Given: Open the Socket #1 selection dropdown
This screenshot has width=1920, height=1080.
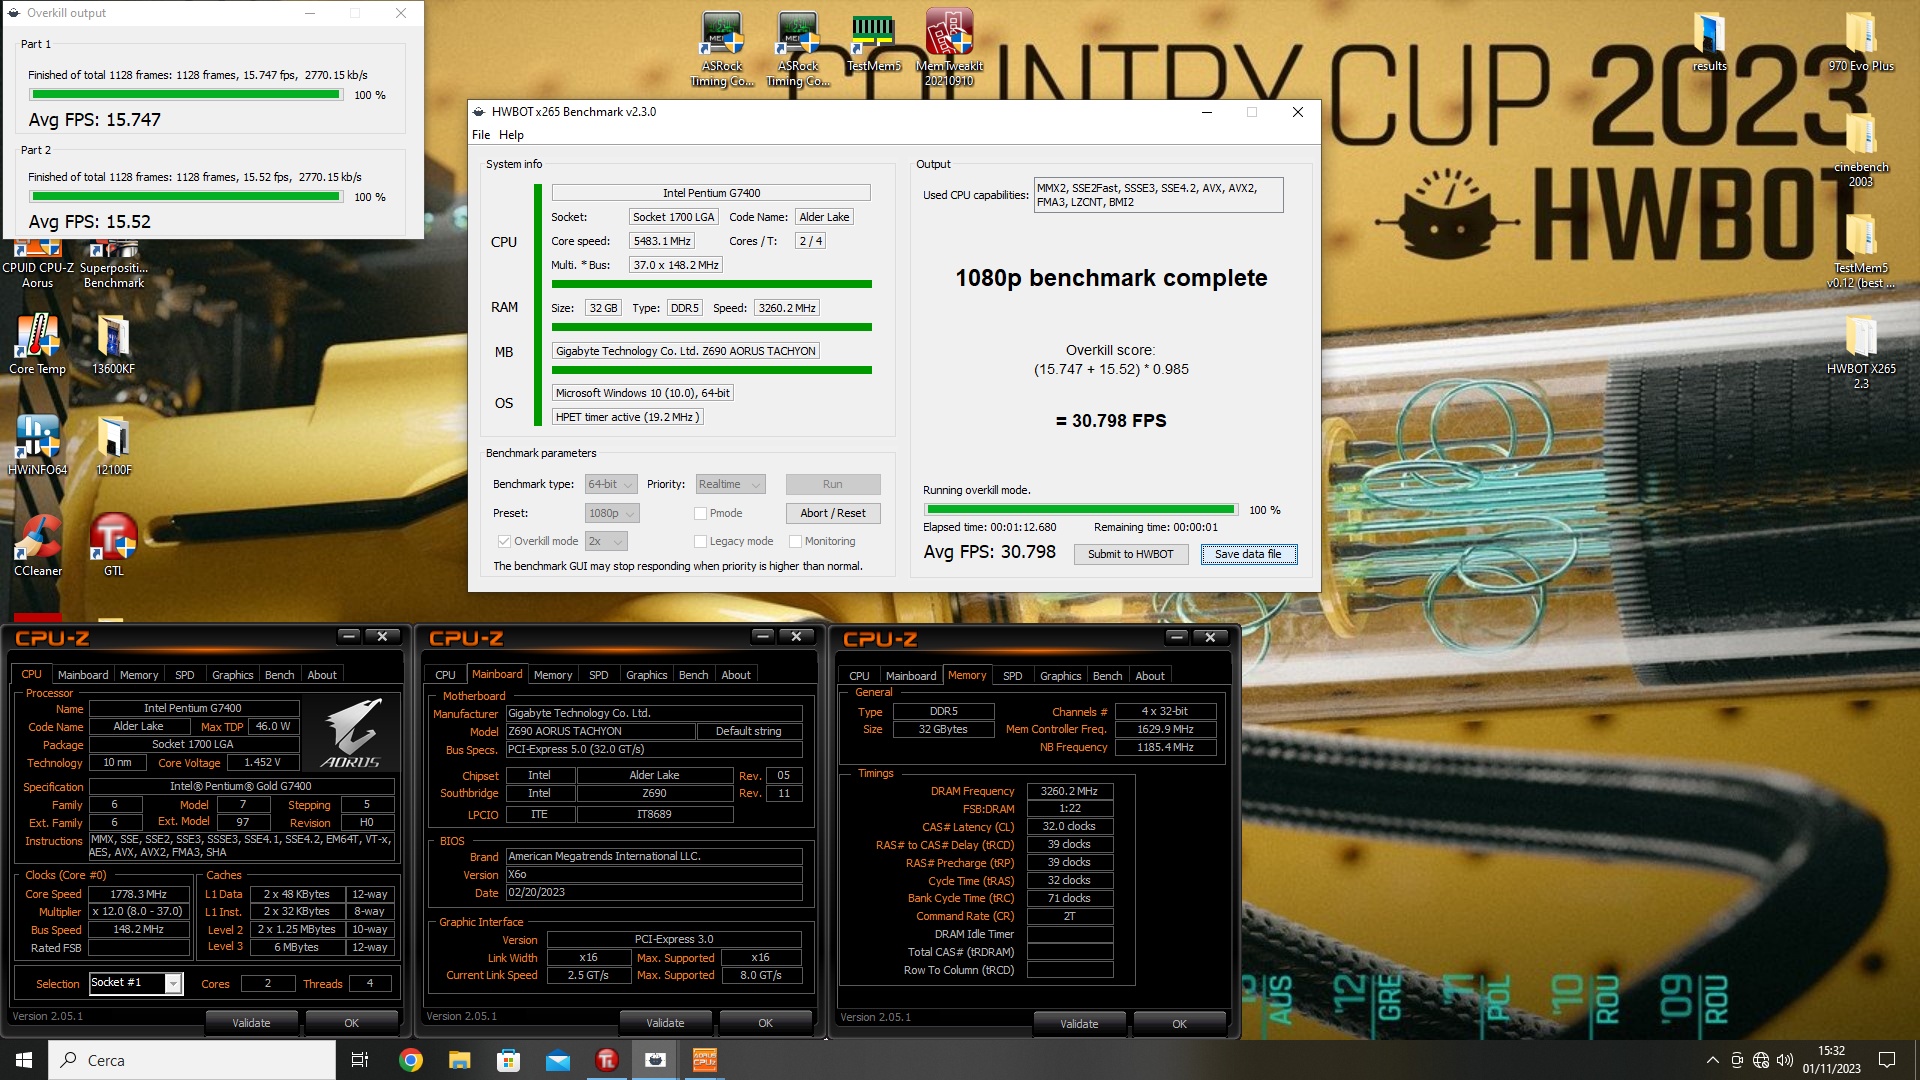Looking at the screenshot, I should (x=136, y=983).
